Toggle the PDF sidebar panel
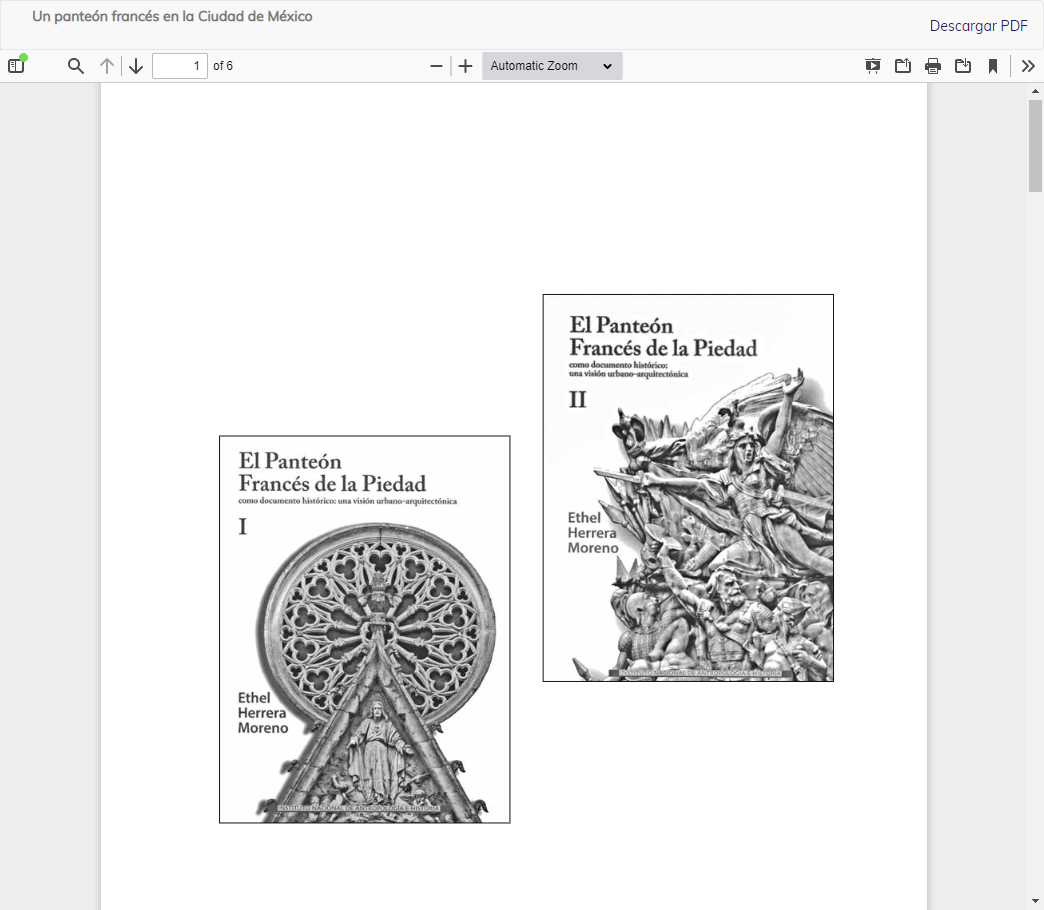Screen dimensions: 1044x910 16,66
